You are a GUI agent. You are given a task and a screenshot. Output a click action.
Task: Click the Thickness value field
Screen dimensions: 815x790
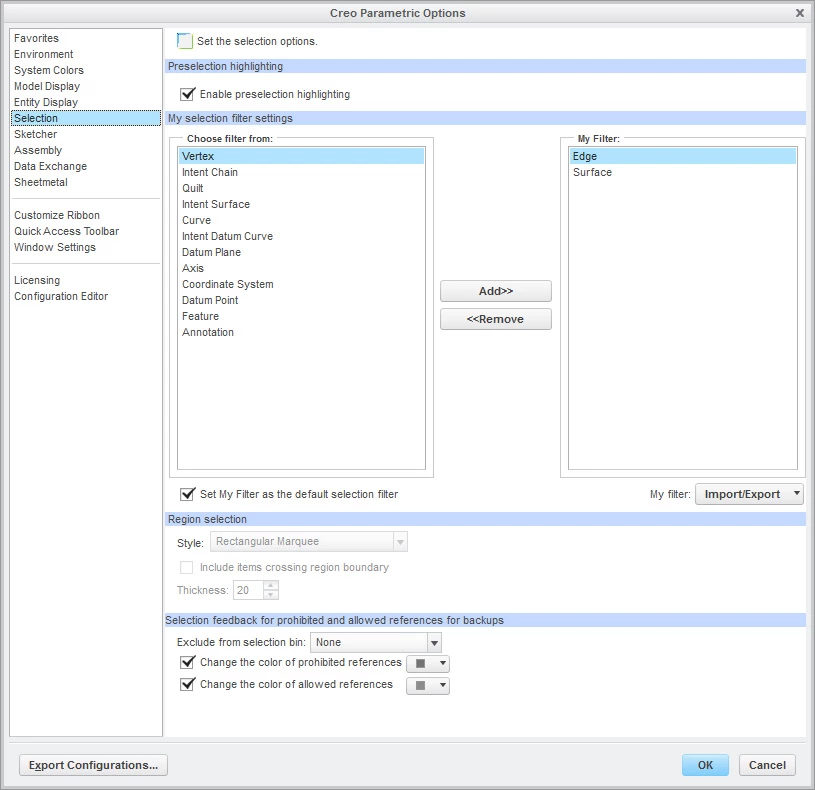248,590
